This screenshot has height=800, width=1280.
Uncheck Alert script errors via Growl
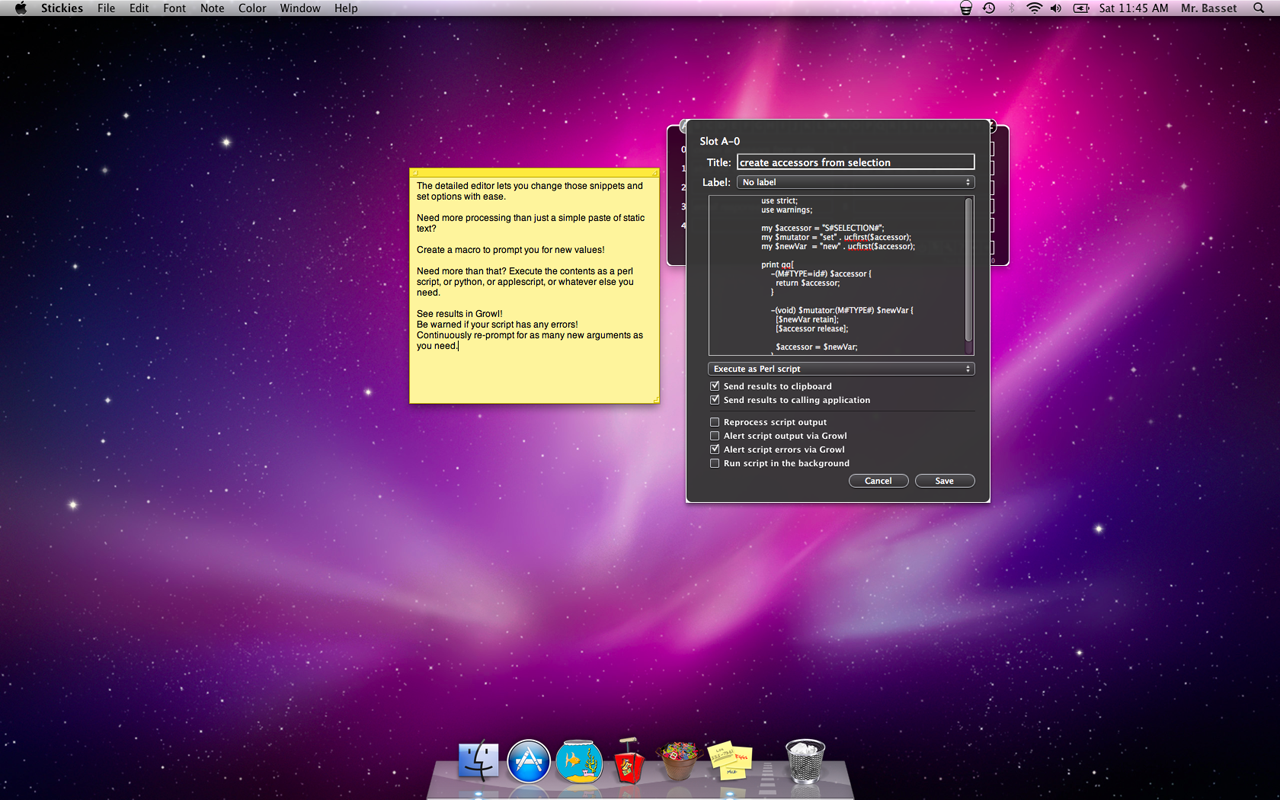pos(715,450)
